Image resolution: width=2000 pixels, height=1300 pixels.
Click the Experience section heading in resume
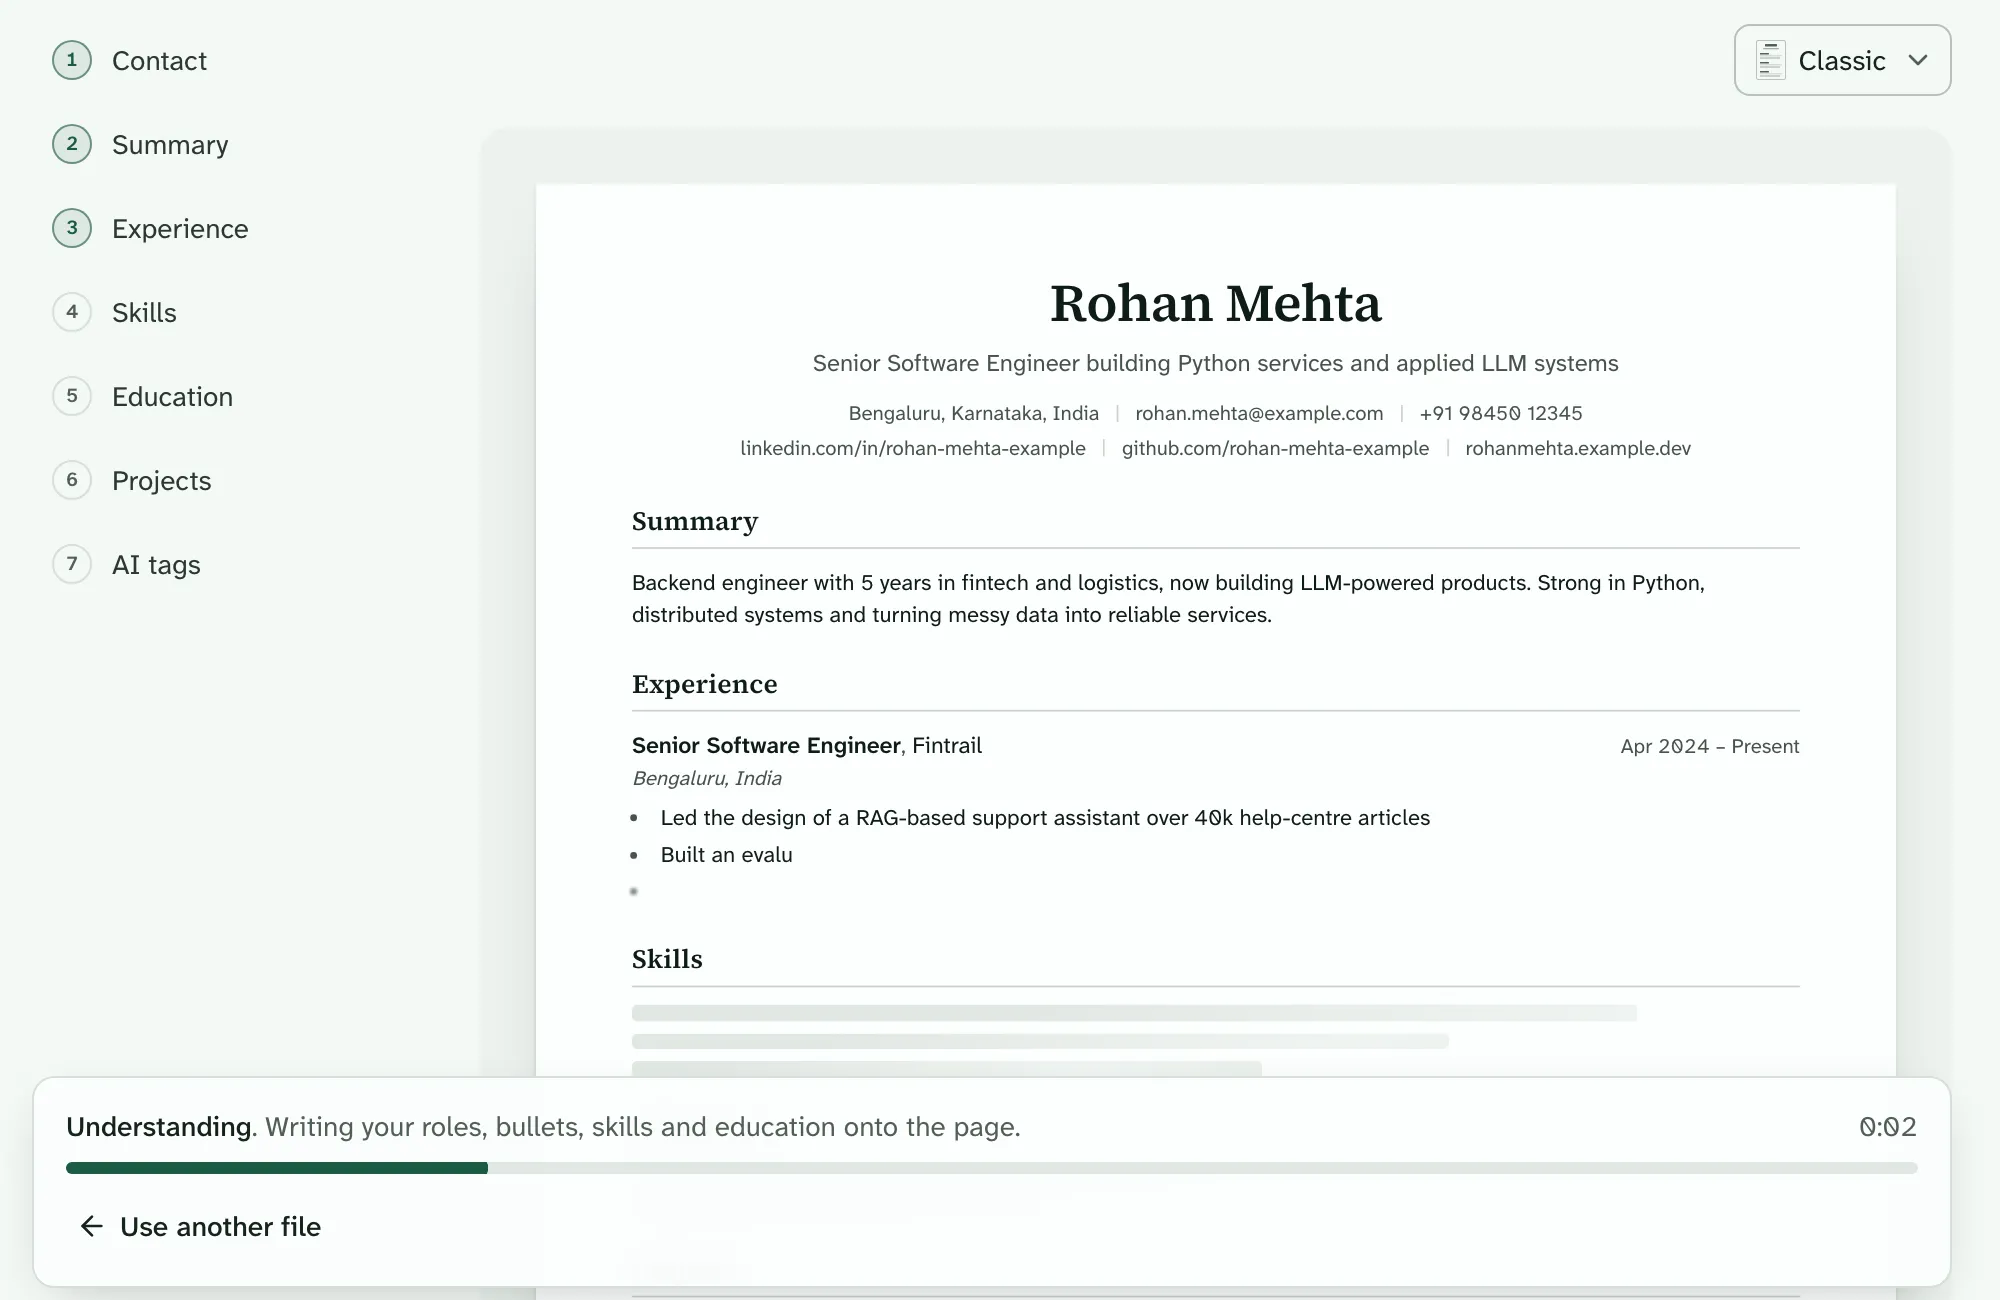click(x=704, y=684)
